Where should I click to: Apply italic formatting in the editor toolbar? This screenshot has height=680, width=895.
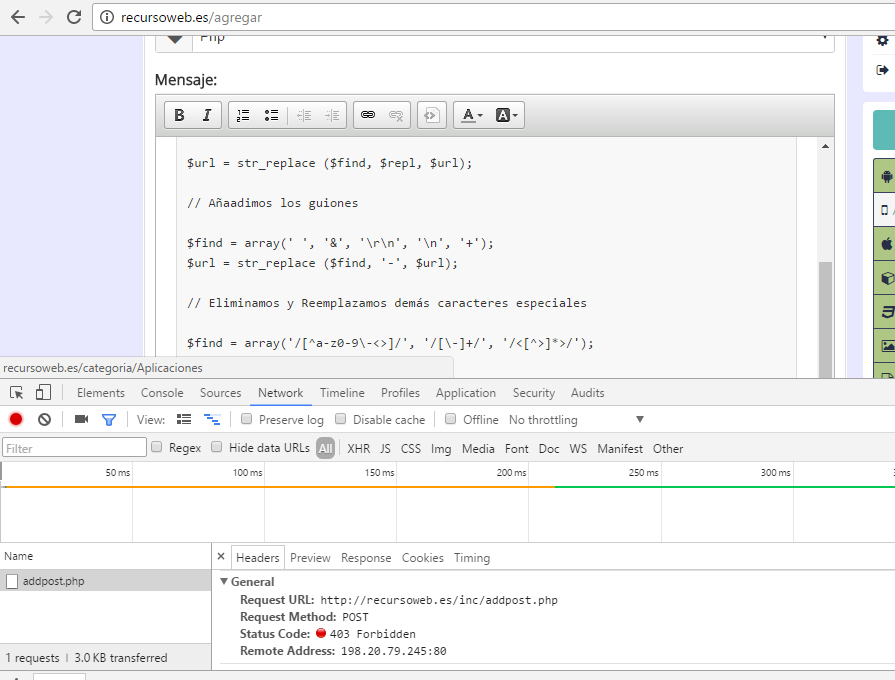tap(206, 115)
